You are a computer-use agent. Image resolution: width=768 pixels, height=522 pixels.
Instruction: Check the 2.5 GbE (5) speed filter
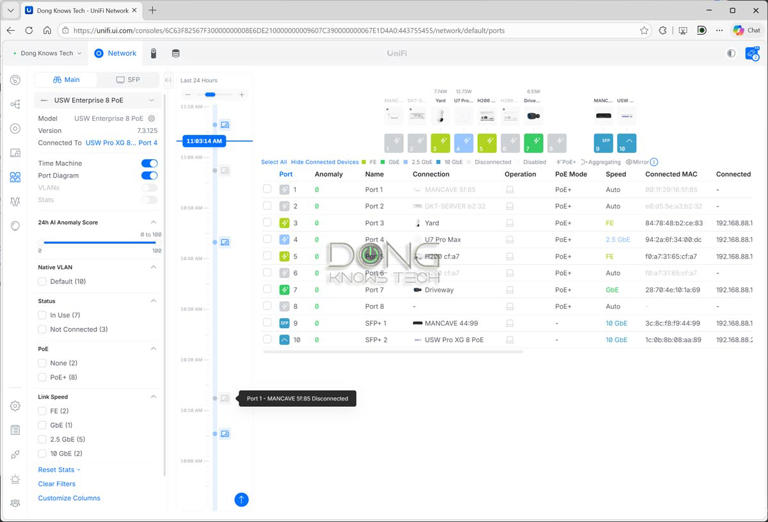(42, 440)
